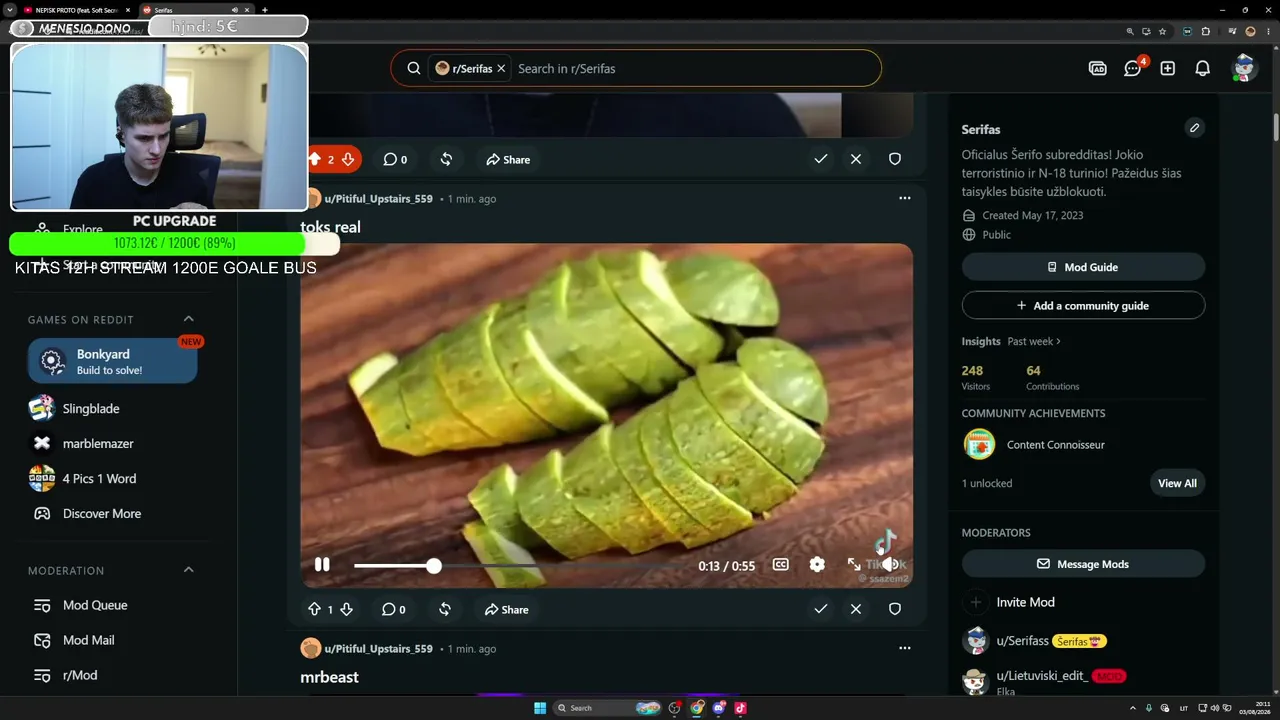Image resolution: width=1280 pixels, height=720 pixels.
Task: Remove the top post with X
Action: tap(856, 159)
